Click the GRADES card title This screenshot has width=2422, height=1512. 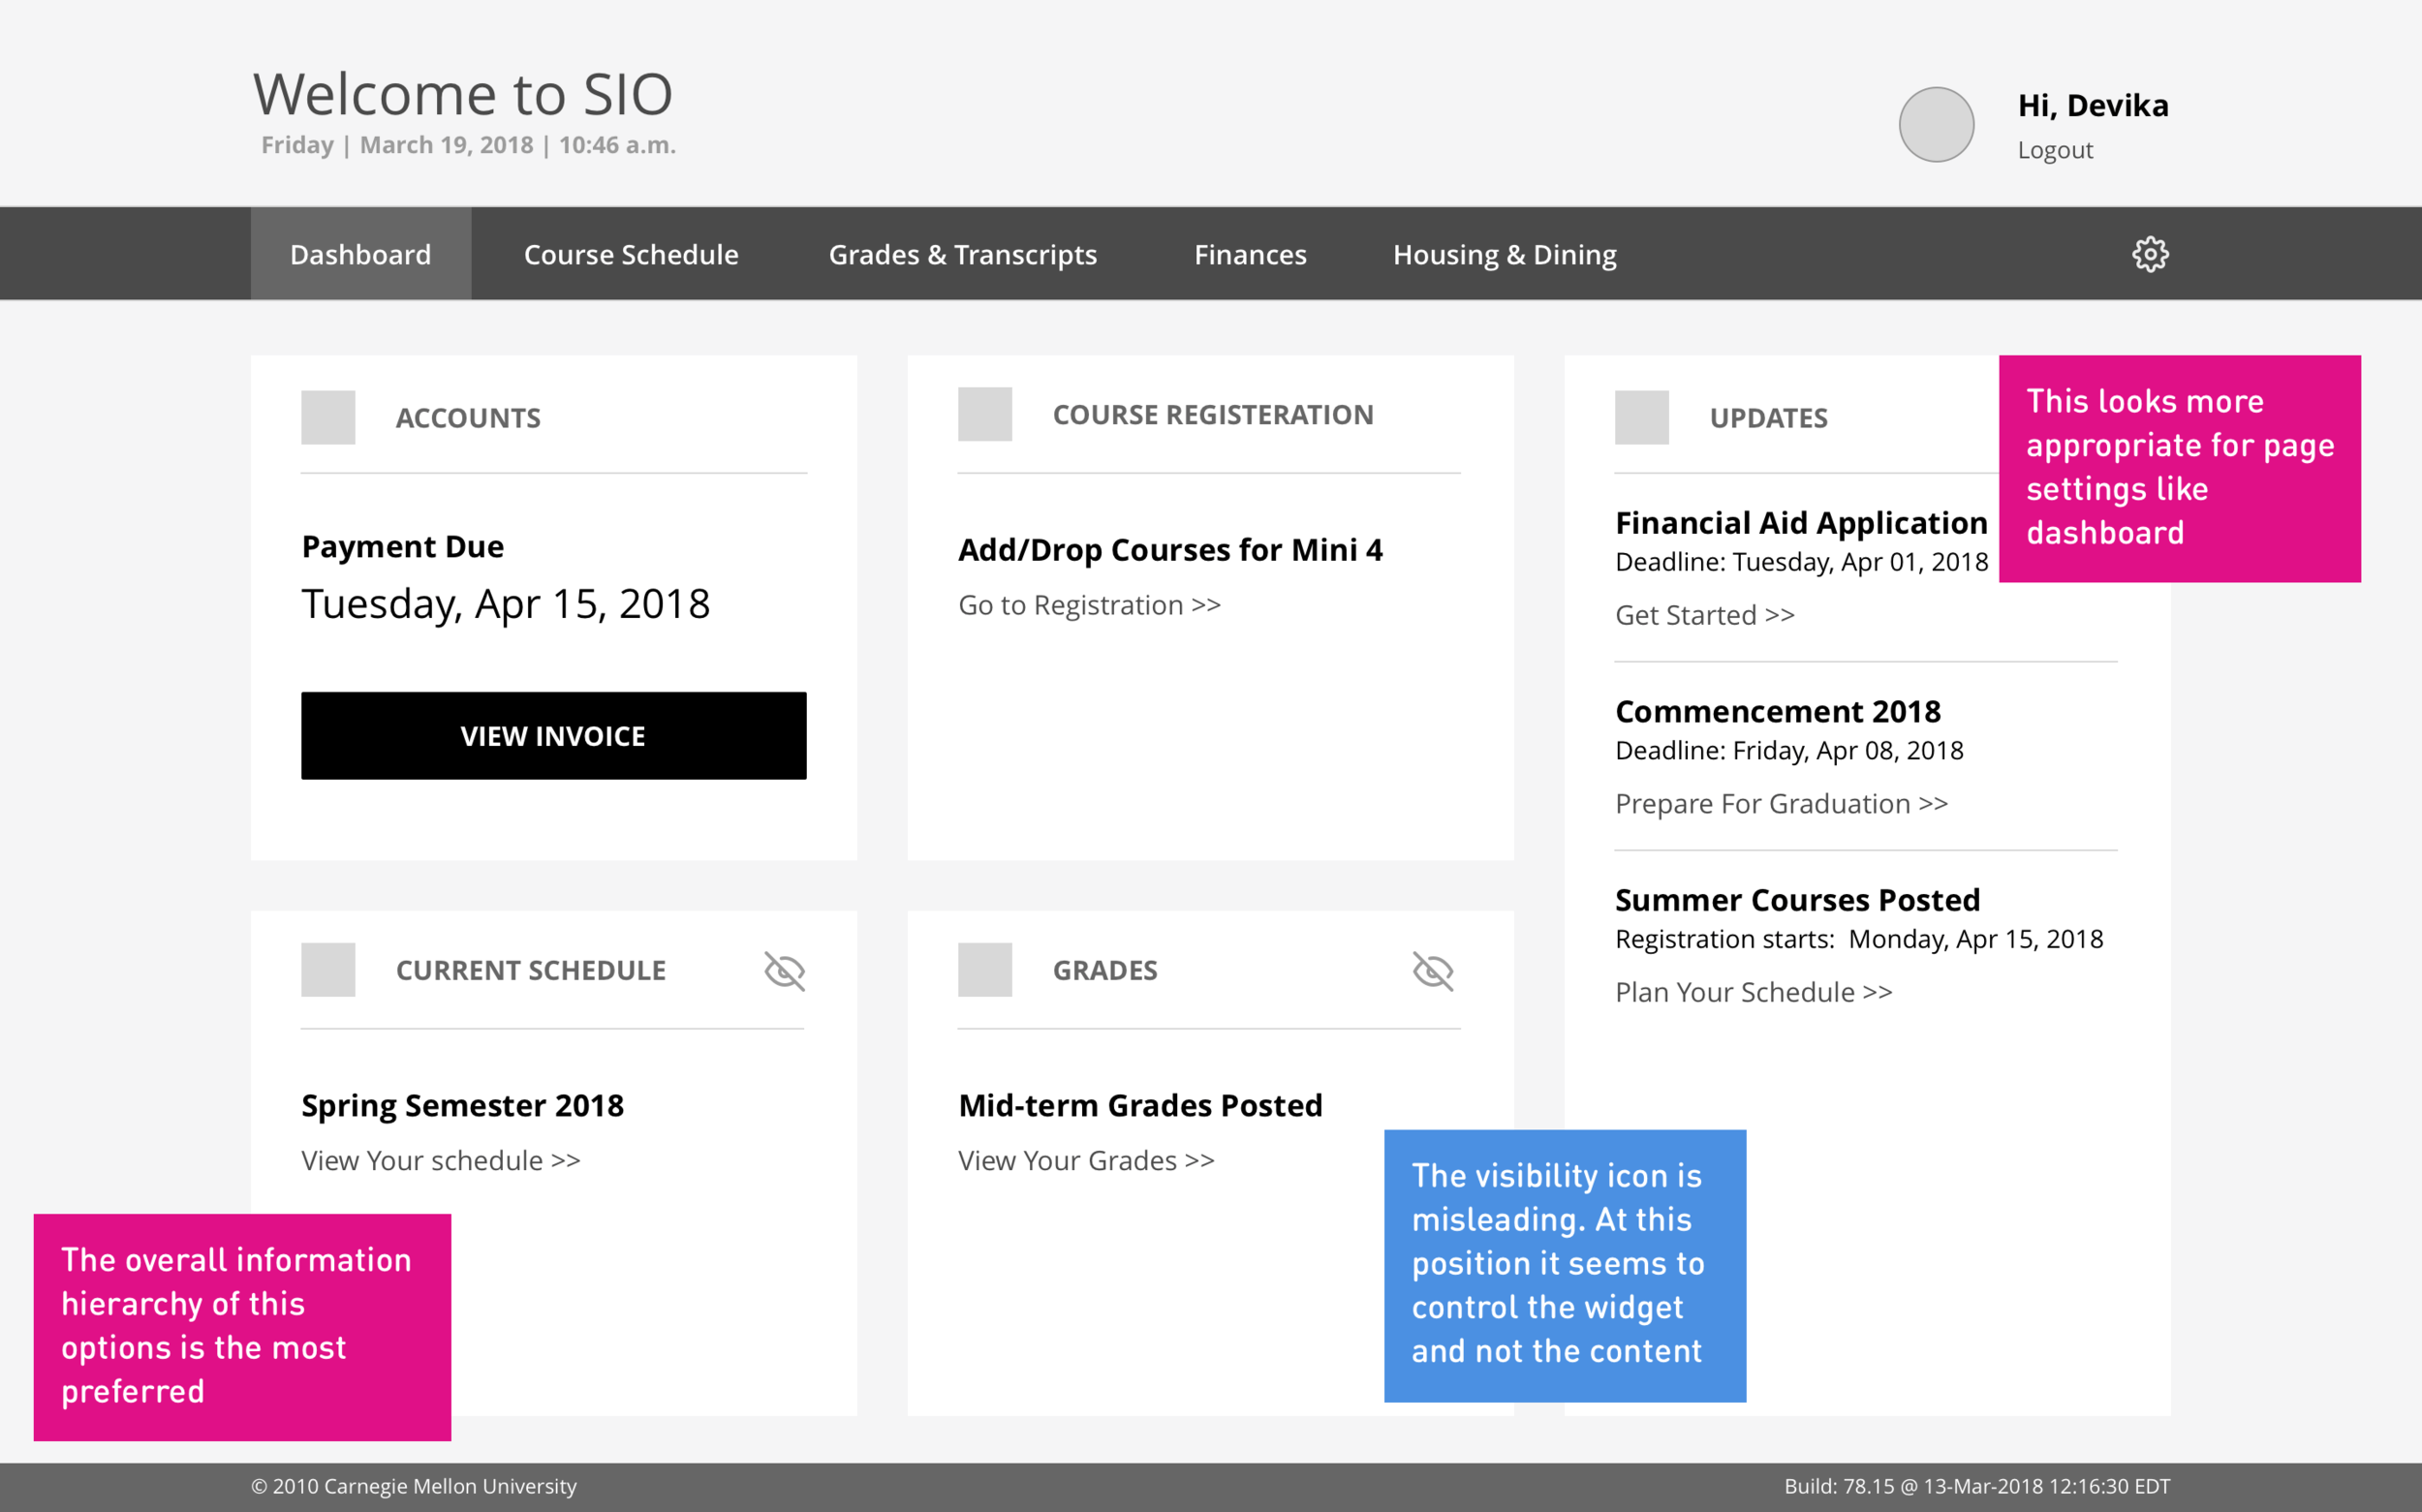[x=1105, y=970]
